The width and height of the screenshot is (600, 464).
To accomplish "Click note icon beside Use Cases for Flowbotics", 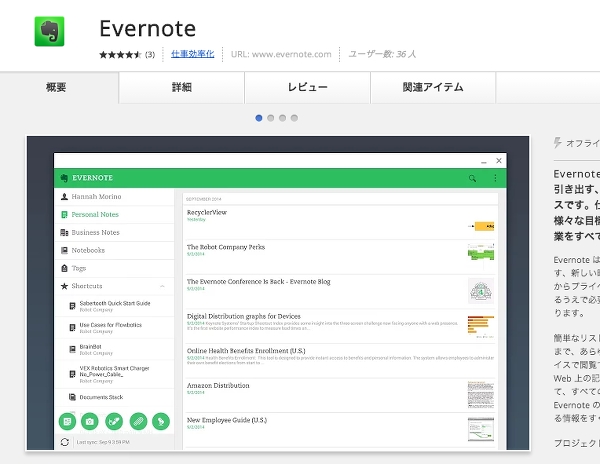I will pos(72,328).
